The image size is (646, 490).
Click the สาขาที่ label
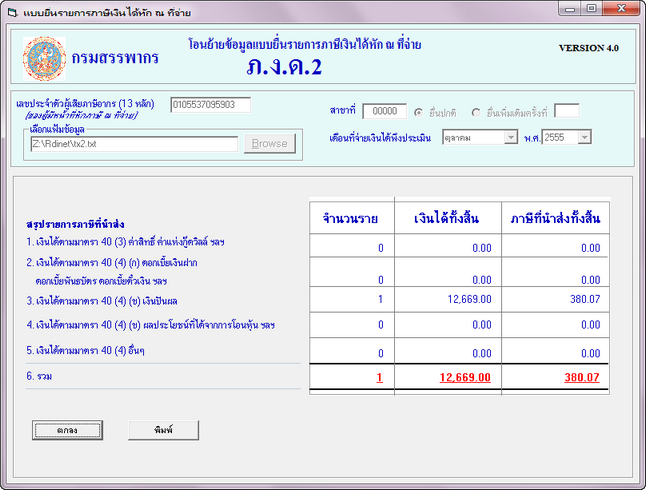pos(342,110)
